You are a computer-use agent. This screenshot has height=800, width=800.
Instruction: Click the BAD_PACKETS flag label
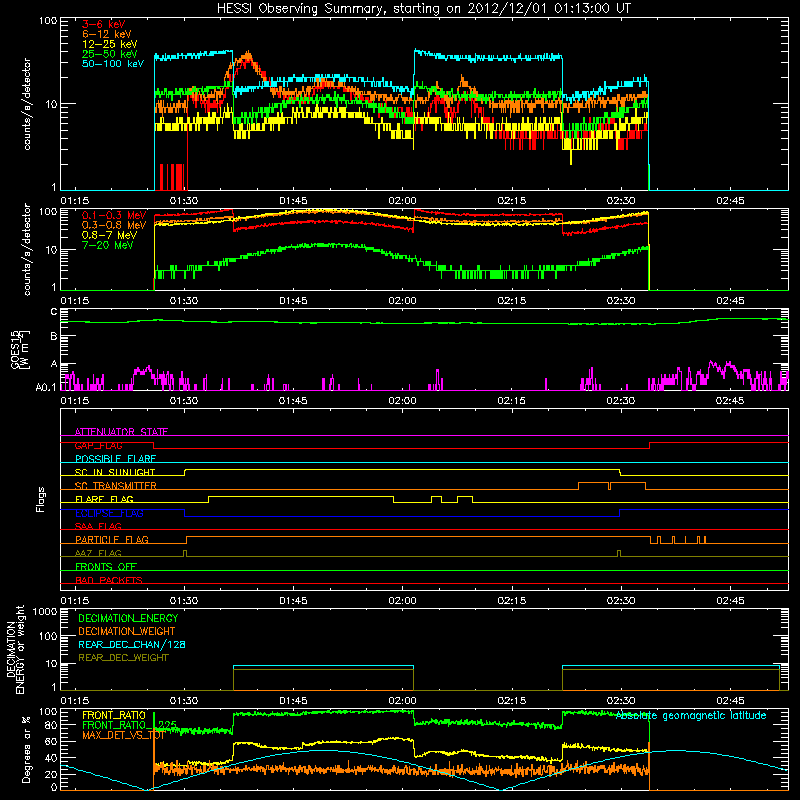point(109,580)
